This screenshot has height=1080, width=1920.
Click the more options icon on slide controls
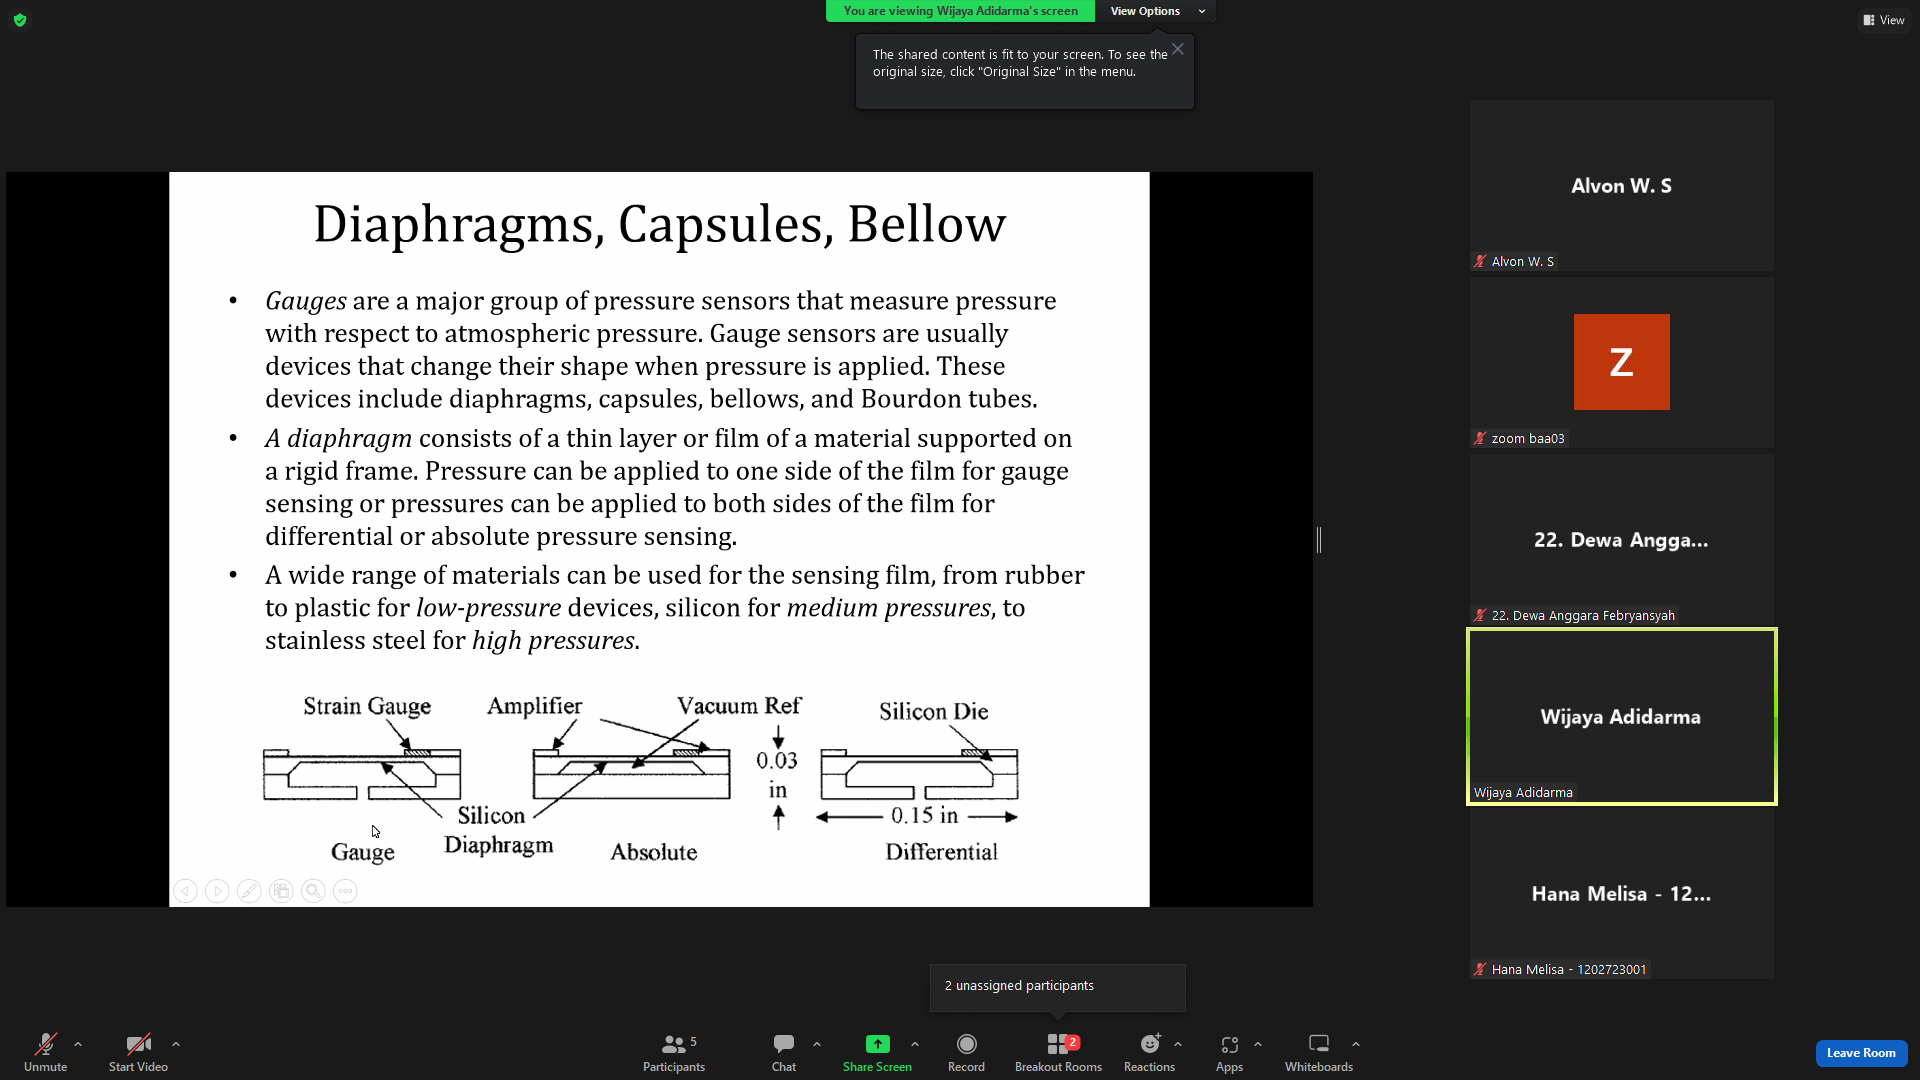point(345,891)
